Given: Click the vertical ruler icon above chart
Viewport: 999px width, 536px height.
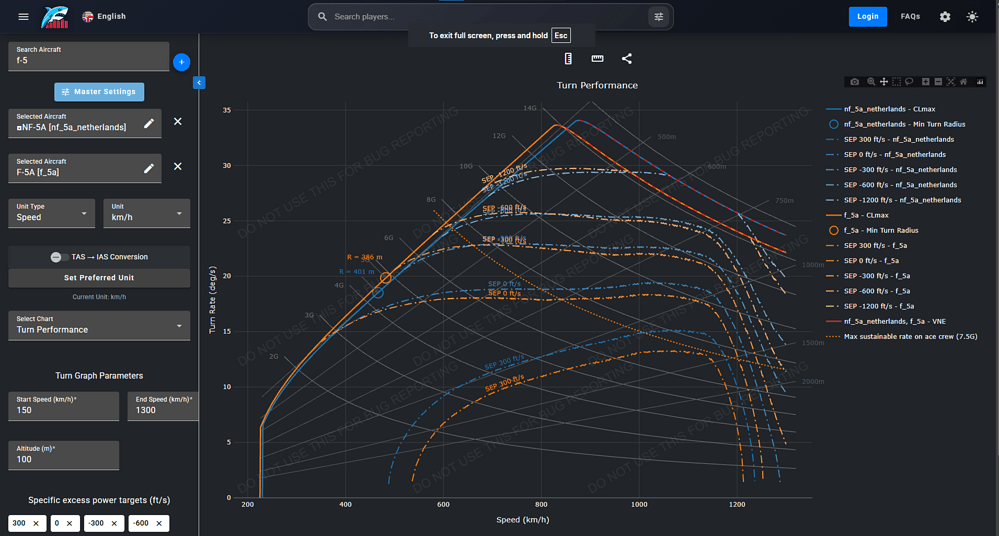Looking at the screenshot, I should click(x=568, y=59).
